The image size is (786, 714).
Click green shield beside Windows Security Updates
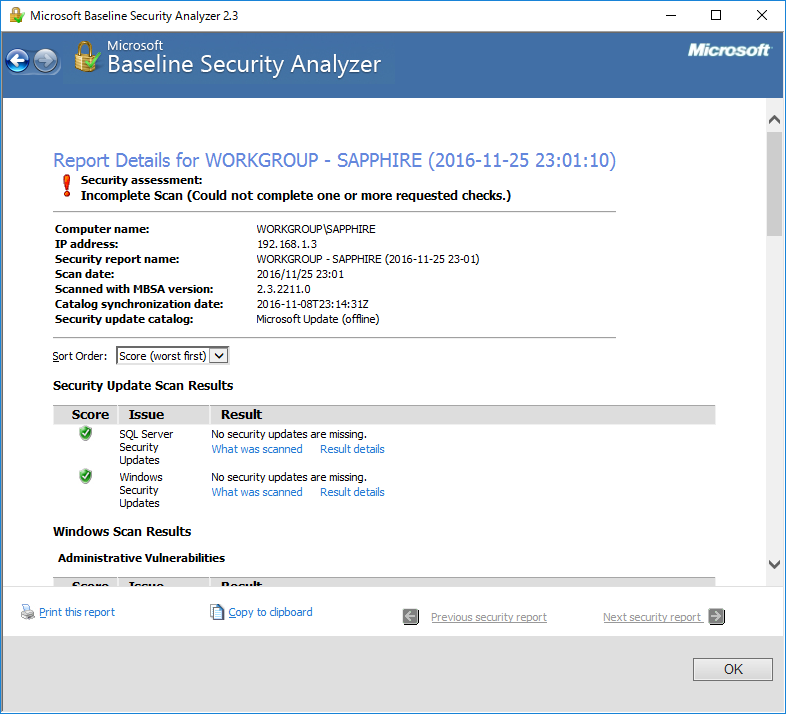[x=86, y=476]
